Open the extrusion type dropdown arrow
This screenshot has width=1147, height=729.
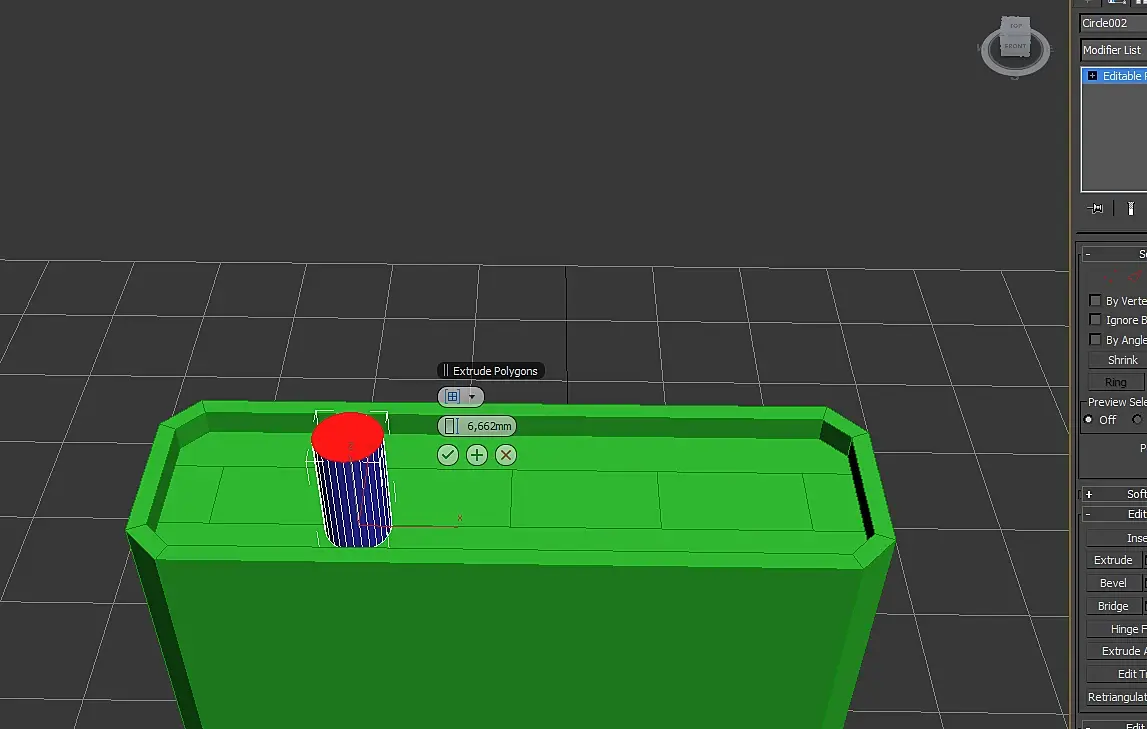pyautogui.click(x=472, y=396)
